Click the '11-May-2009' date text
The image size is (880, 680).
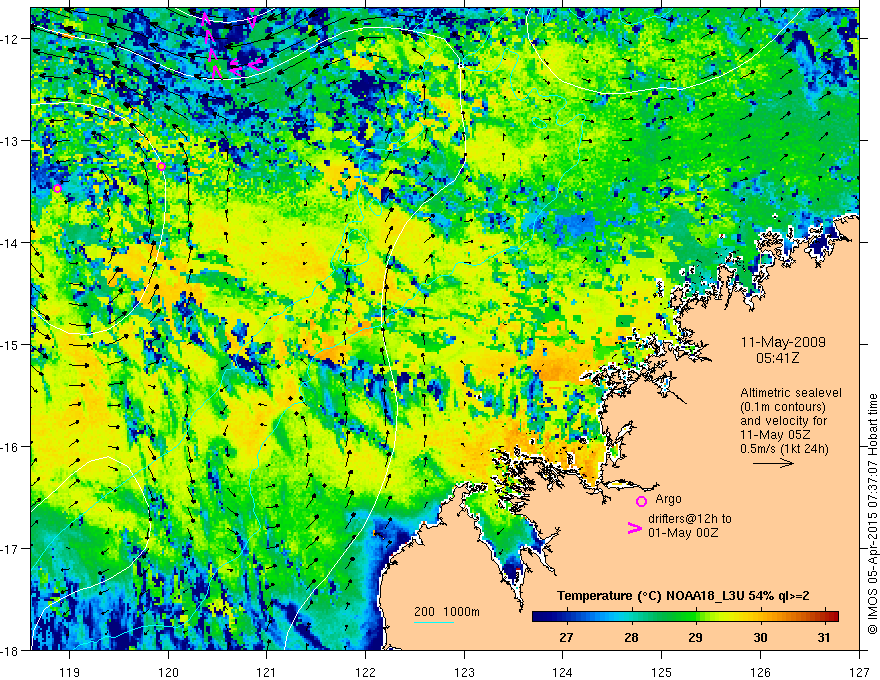[x=783, y=342]
